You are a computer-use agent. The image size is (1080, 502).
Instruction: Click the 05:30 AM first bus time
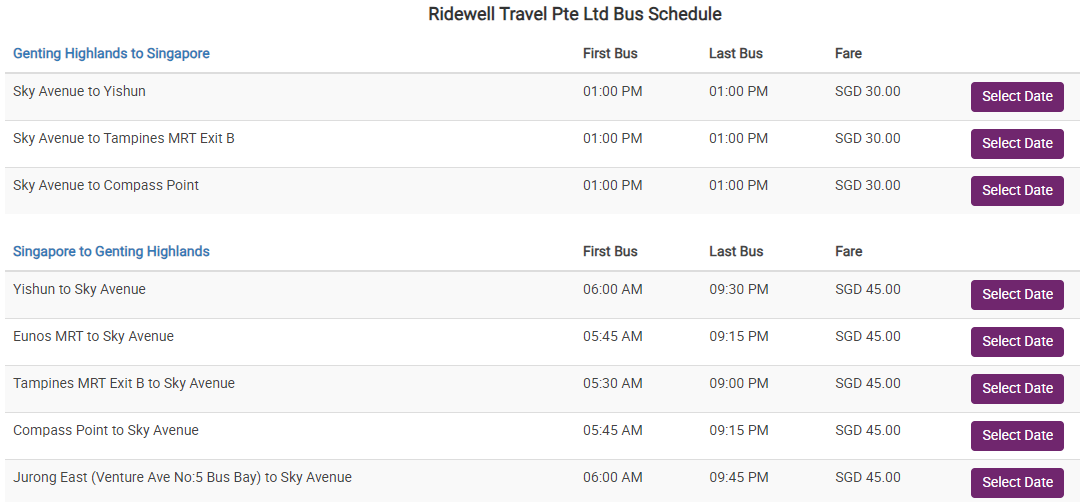[612, 383]
